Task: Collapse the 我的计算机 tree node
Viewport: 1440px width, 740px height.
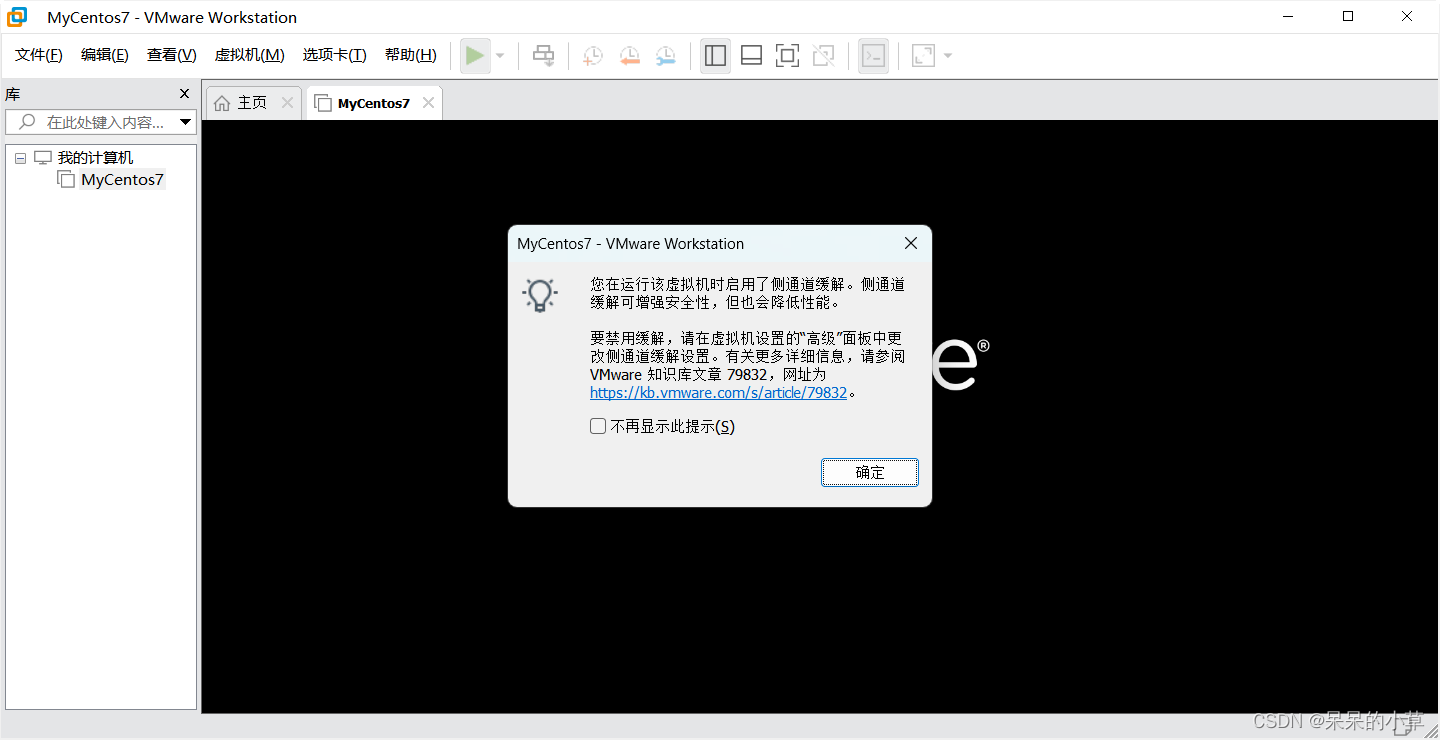Action: point(20,157)
